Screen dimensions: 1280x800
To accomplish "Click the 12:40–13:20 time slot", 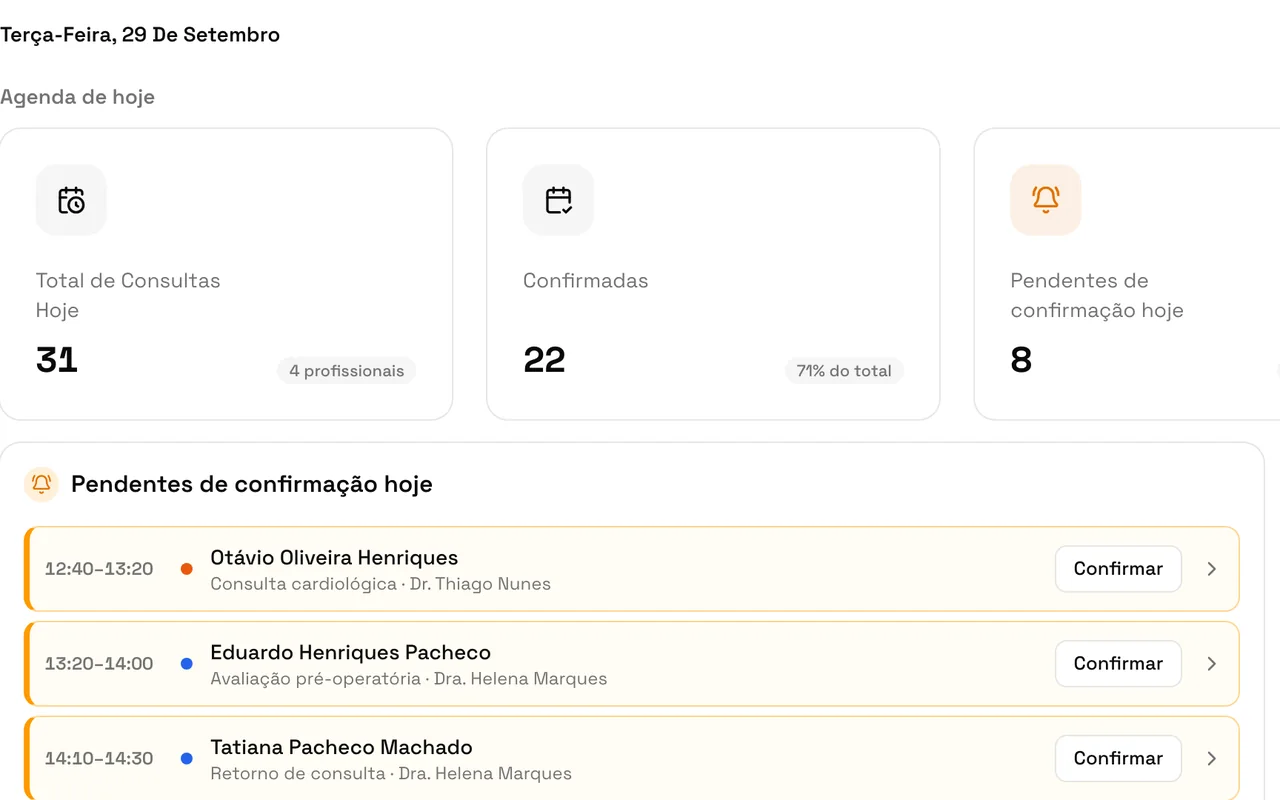I will pos(99,569).
